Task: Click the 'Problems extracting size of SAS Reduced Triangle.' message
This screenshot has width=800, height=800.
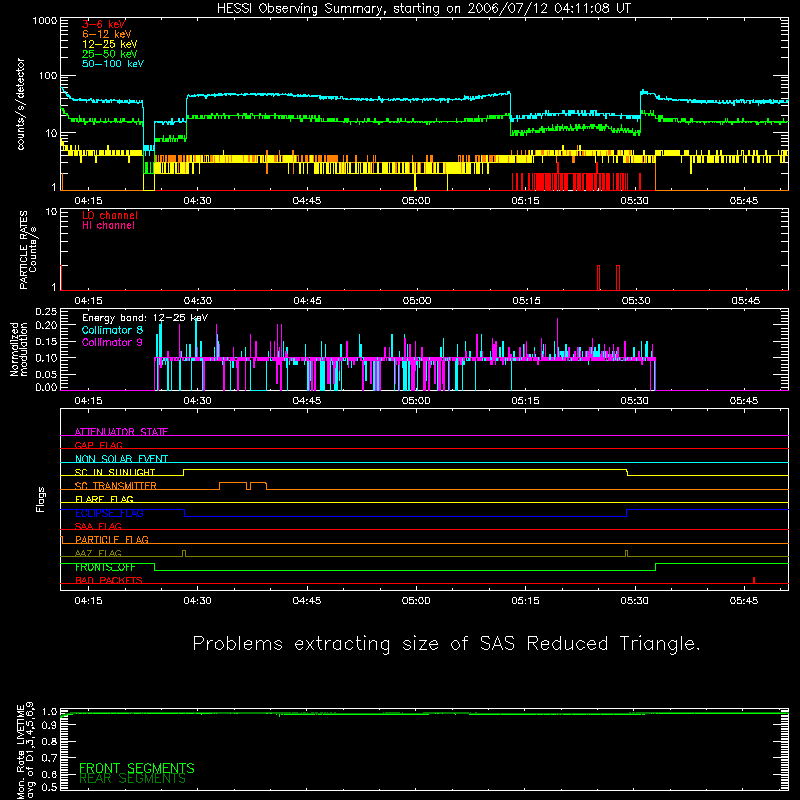Action: click(x=446, y=644)
